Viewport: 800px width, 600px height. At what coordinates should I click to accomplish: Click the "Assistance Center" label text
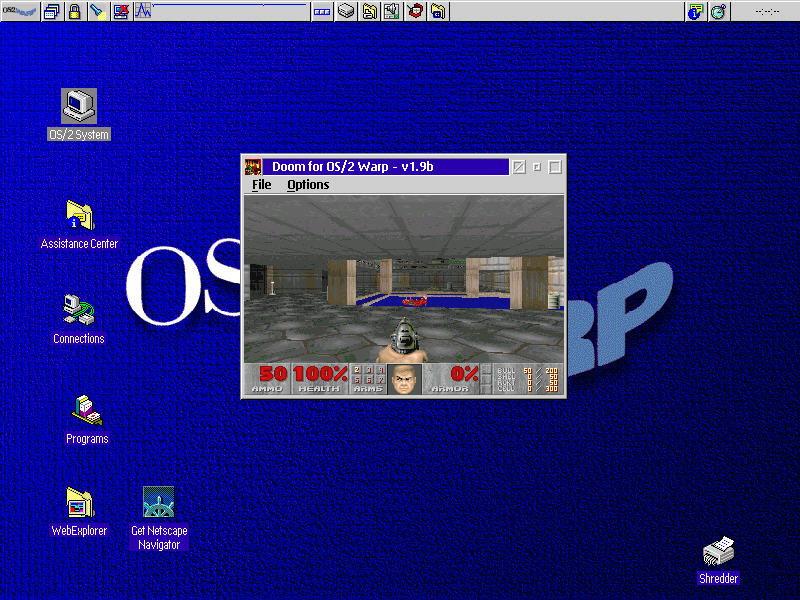pyautogui.click(x=79, y=244)
